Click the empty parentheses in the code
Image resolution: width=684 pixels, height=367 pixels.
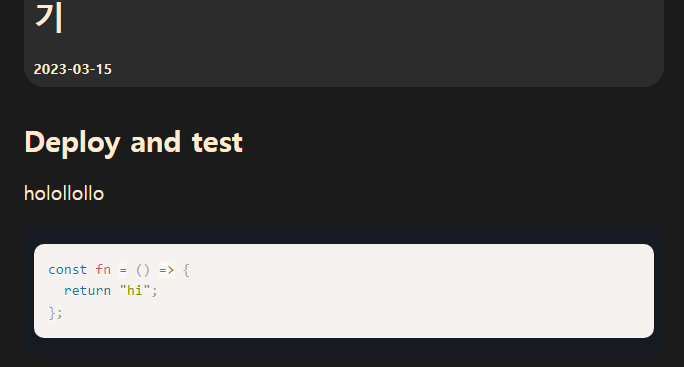pos(143,270)
